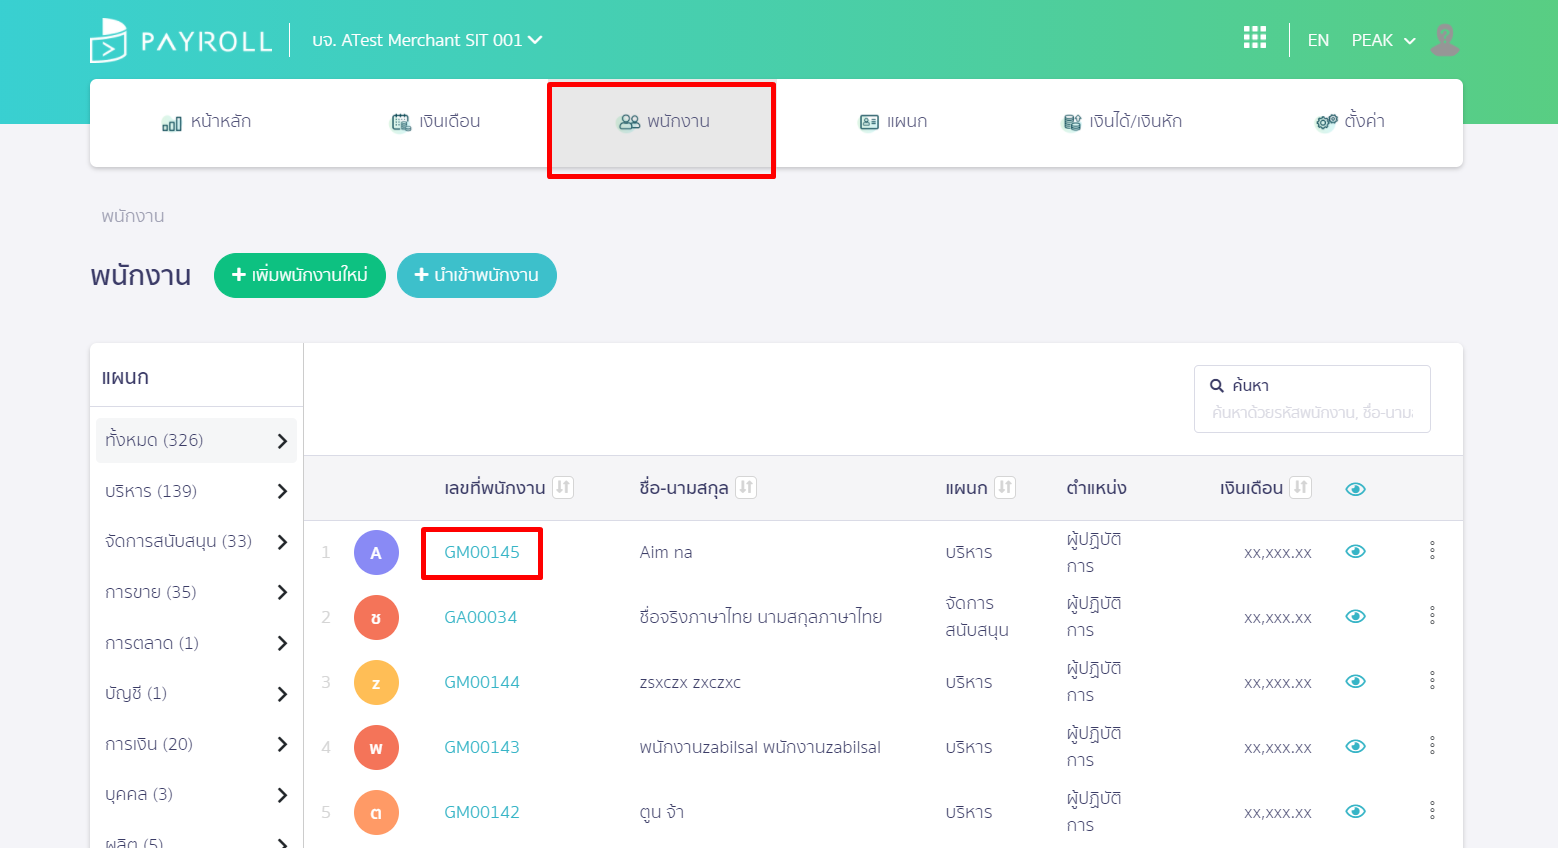Click avatar circle in GA00034 row
This screenshot has width=1558, height=848.
pos(376,617)
